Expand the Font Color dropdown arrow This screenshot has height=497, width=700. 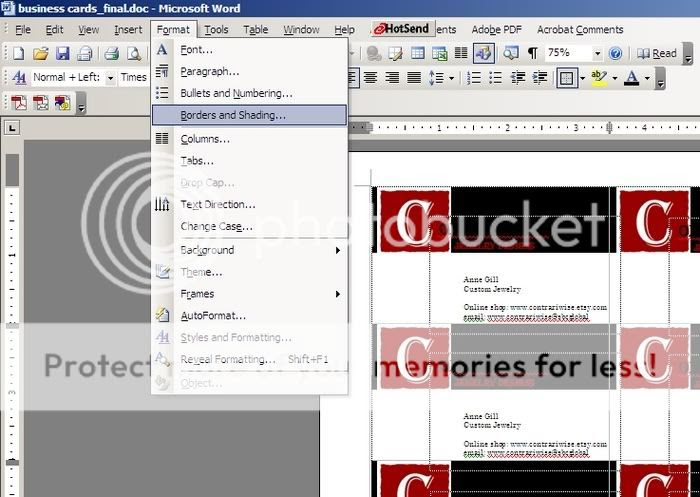[647, 78]
